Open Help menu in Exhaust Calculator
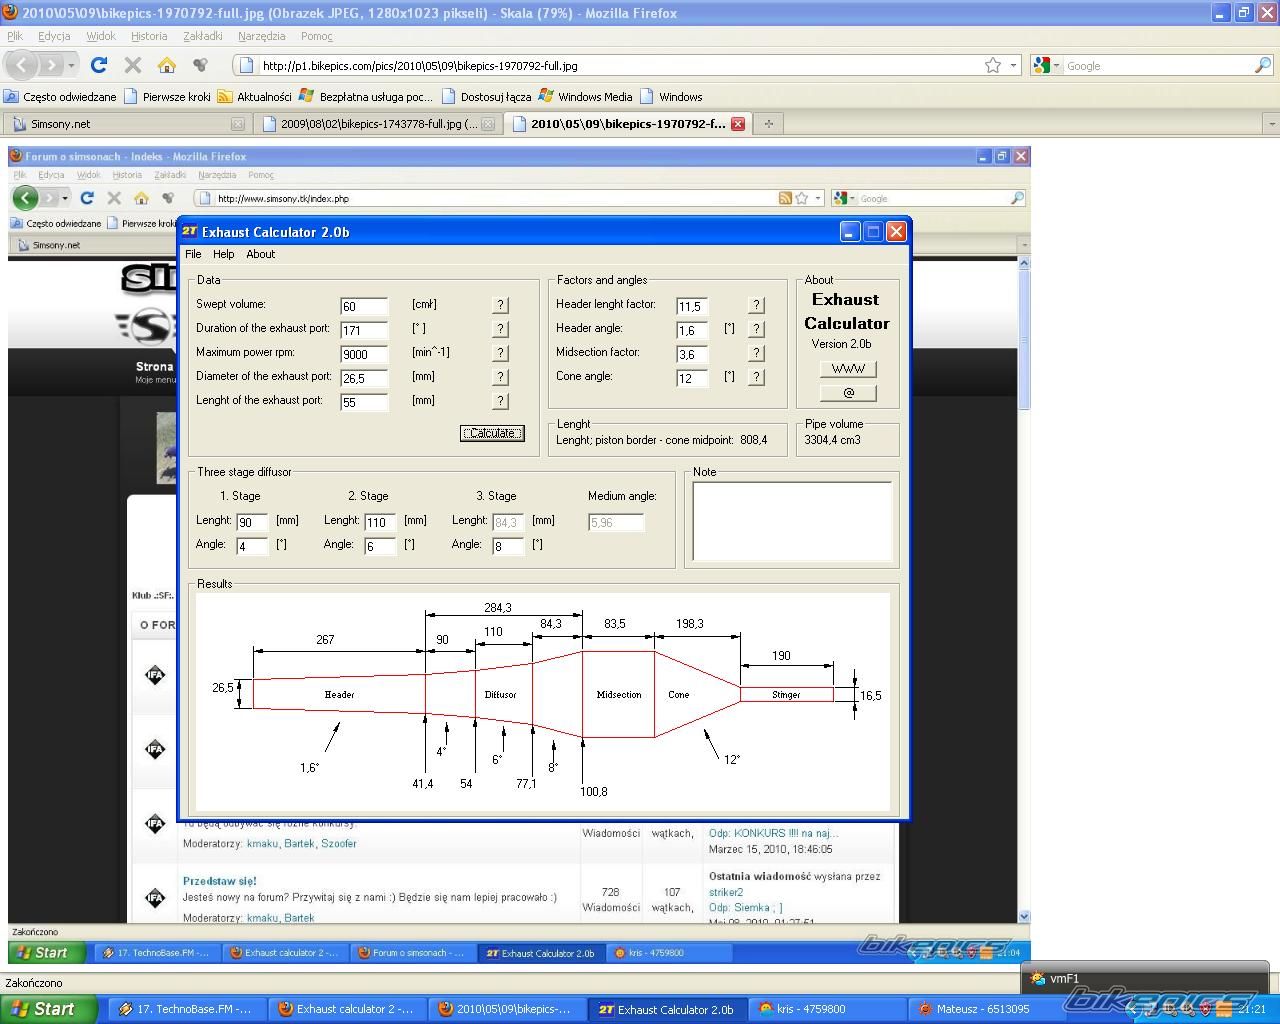The image size is (1280, 1024). pos(223,254)
